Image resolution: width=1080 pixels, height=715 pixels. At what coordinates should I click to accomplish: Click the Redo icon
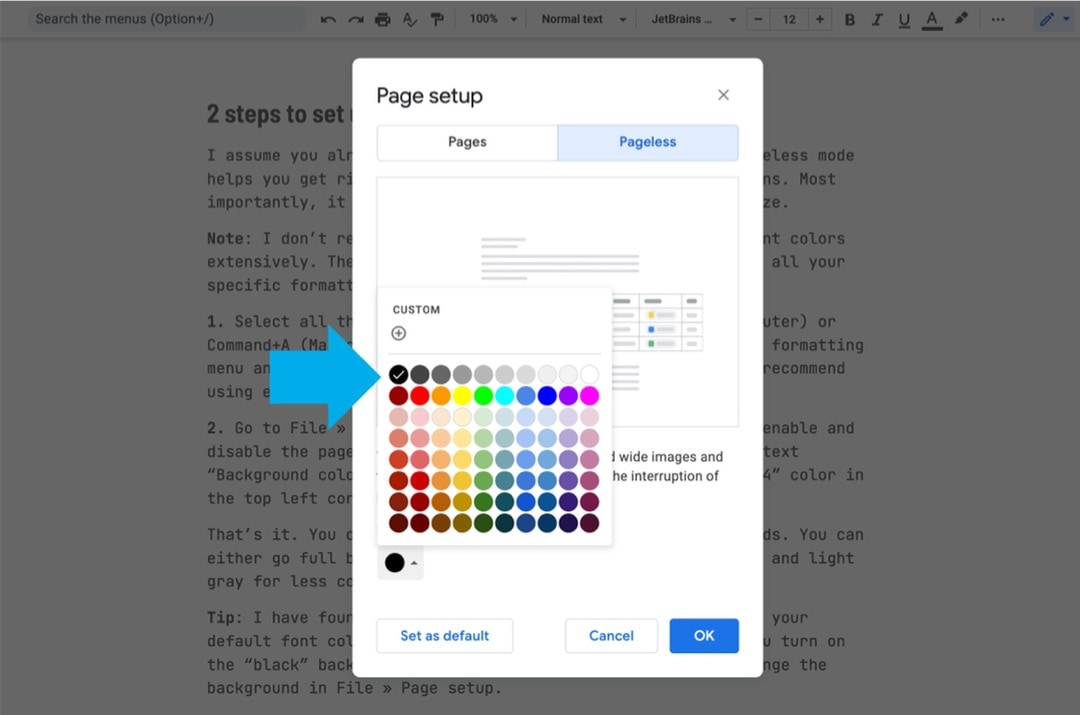click(356, 18)
